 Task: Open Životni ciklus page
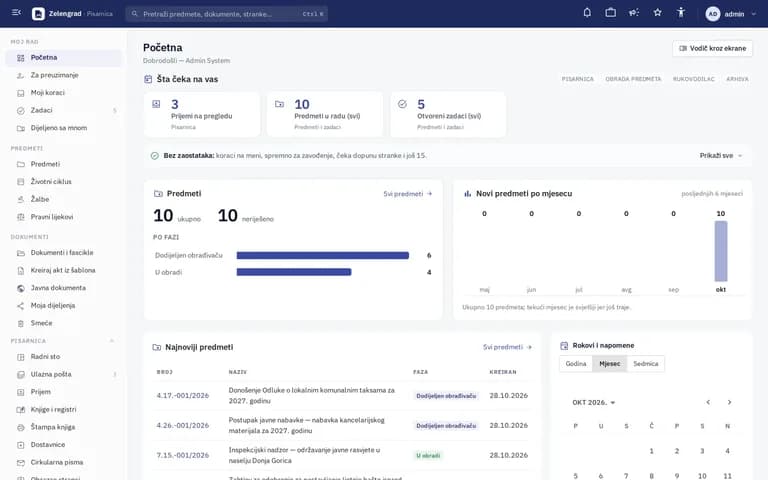[x=64, y=182]
